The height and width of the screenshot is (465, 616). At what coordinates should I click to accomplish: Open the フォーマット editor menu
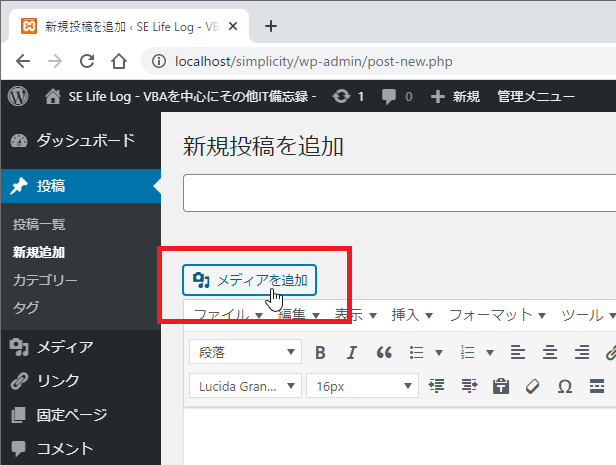click(x=497, y=314)
